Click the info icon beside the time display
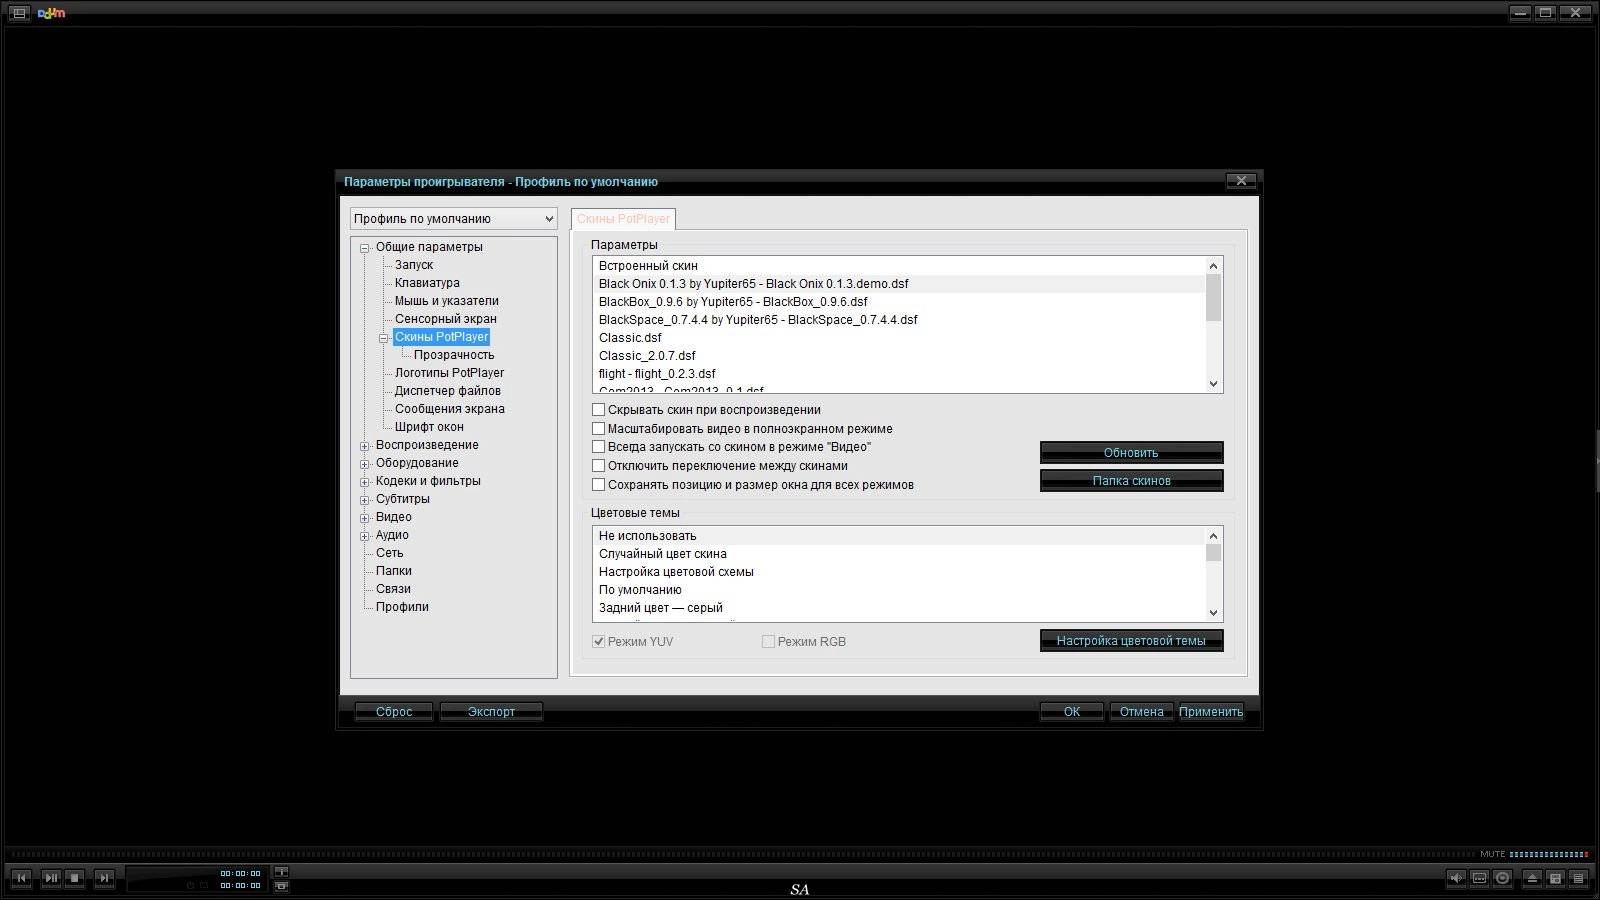 pyautogui.click(x=282, y=872)
